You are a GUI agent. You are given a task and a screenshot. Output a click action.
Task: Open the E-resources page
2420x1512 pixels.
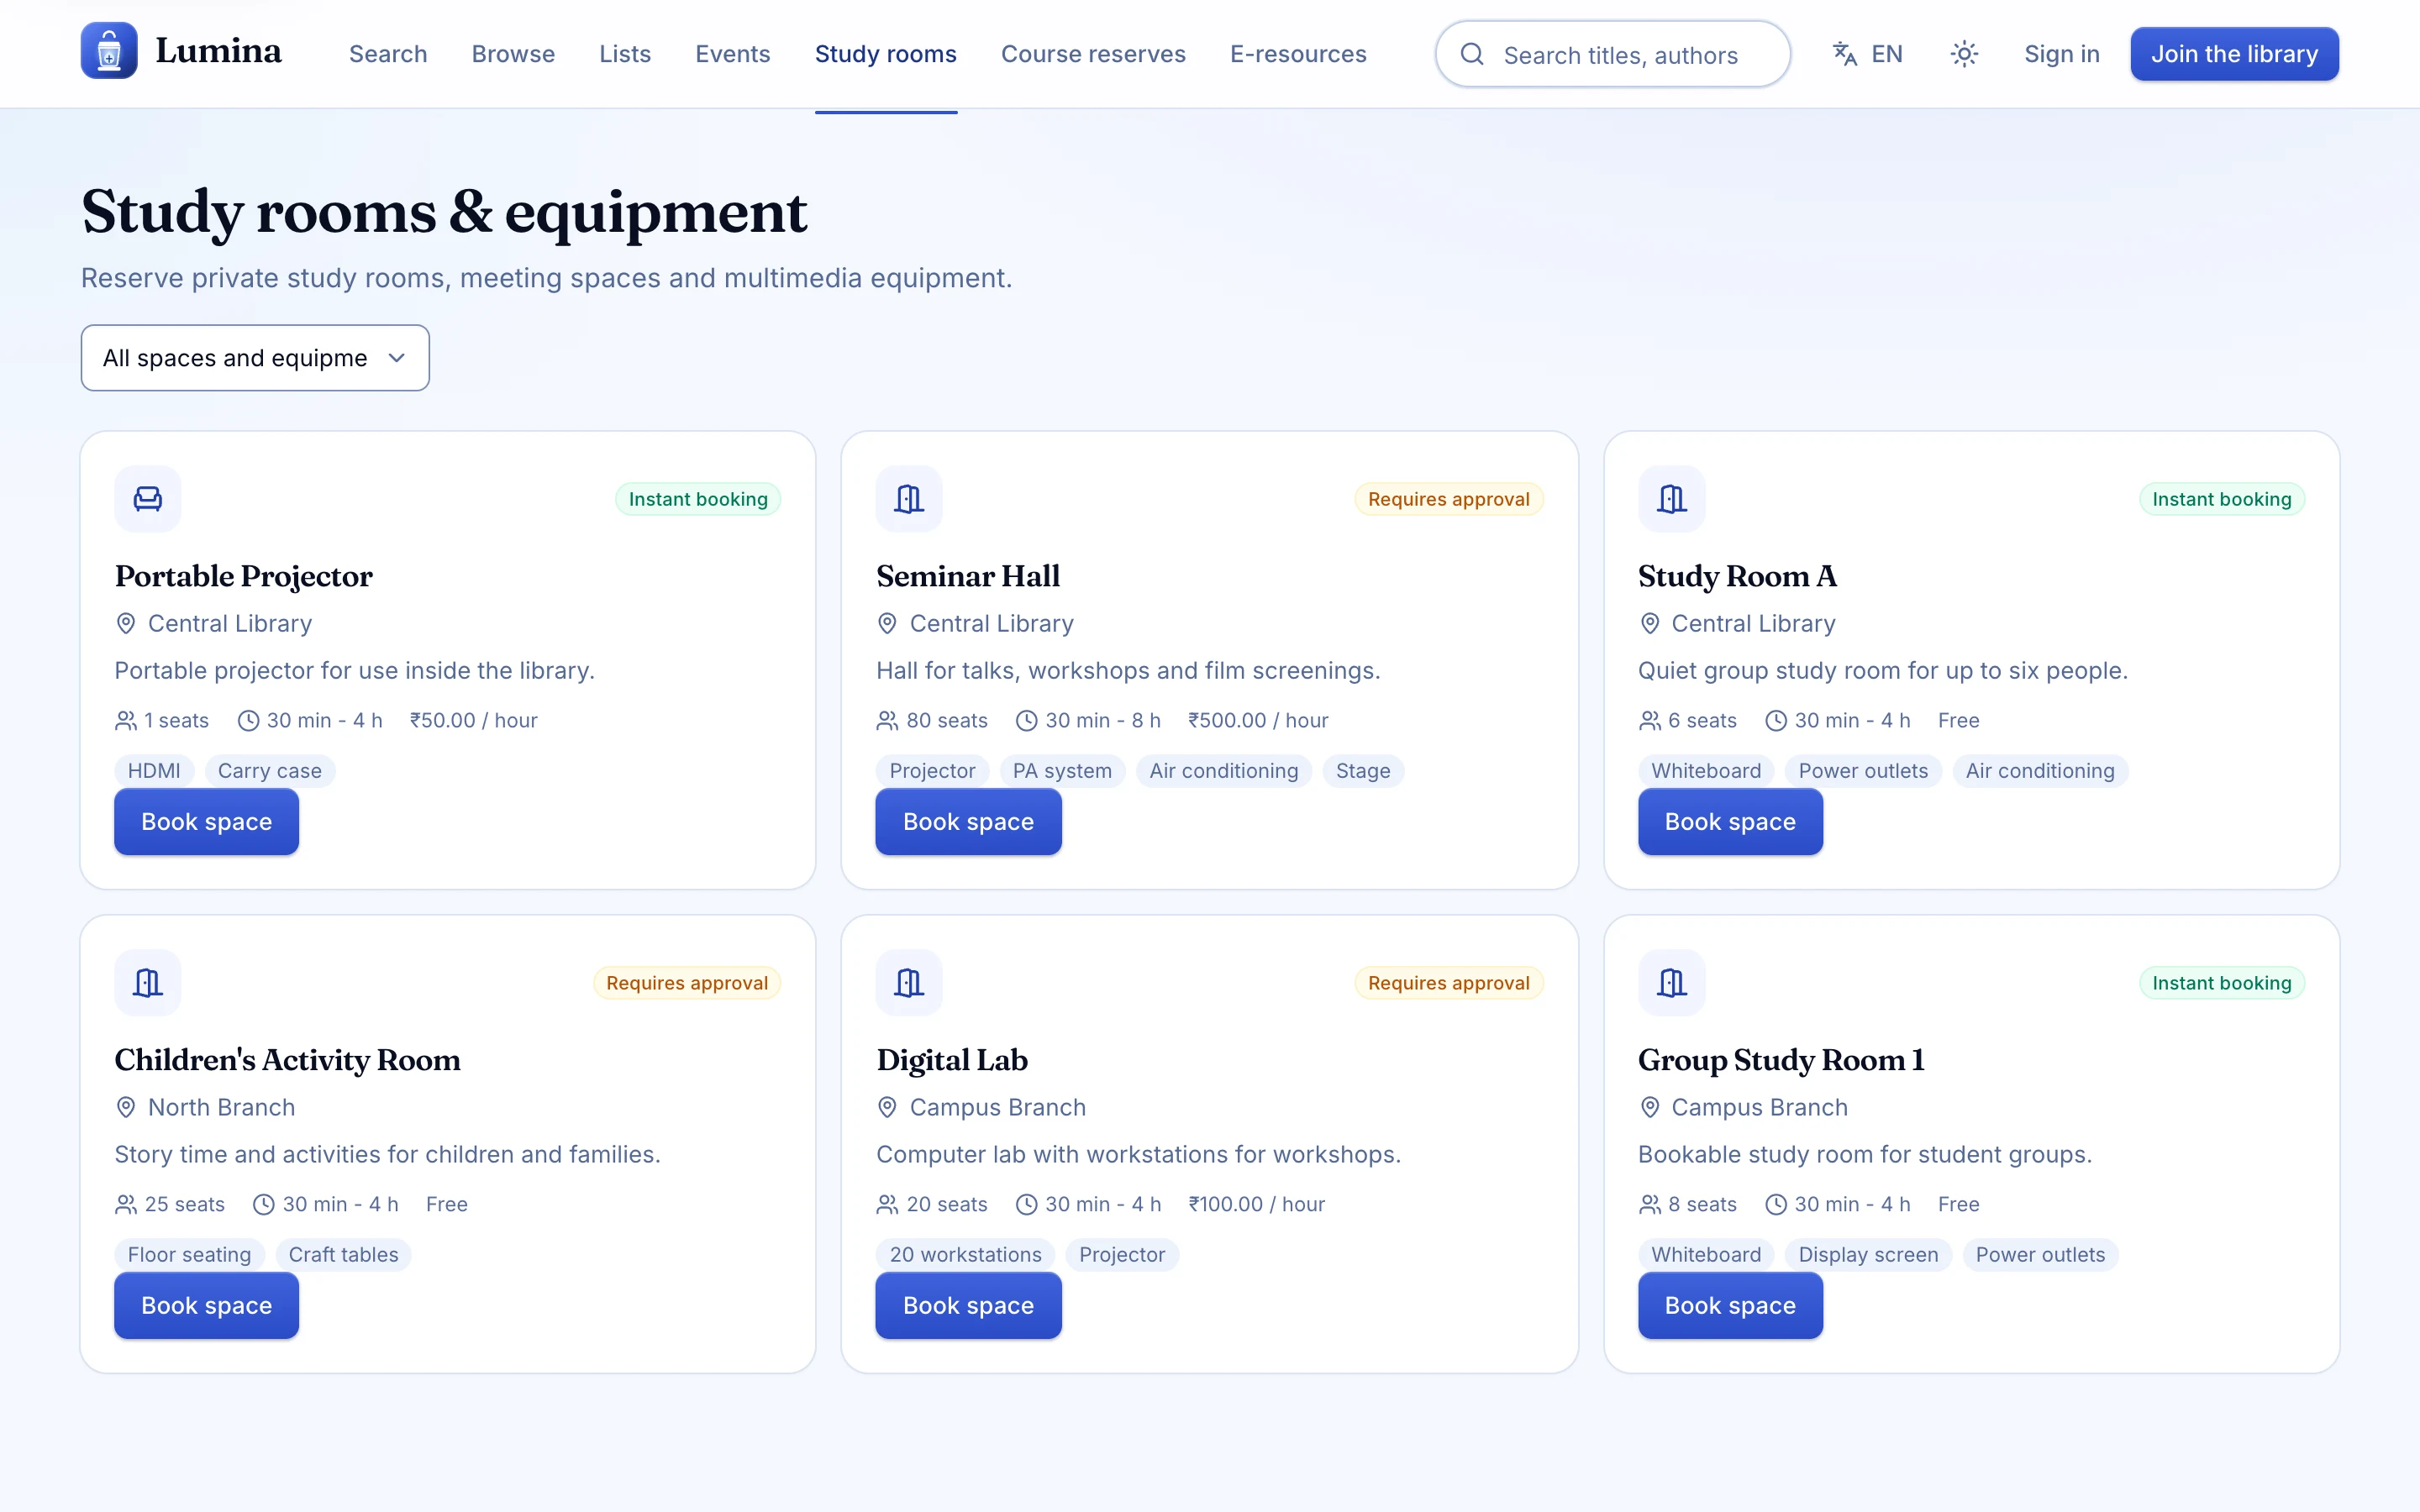1298,54
